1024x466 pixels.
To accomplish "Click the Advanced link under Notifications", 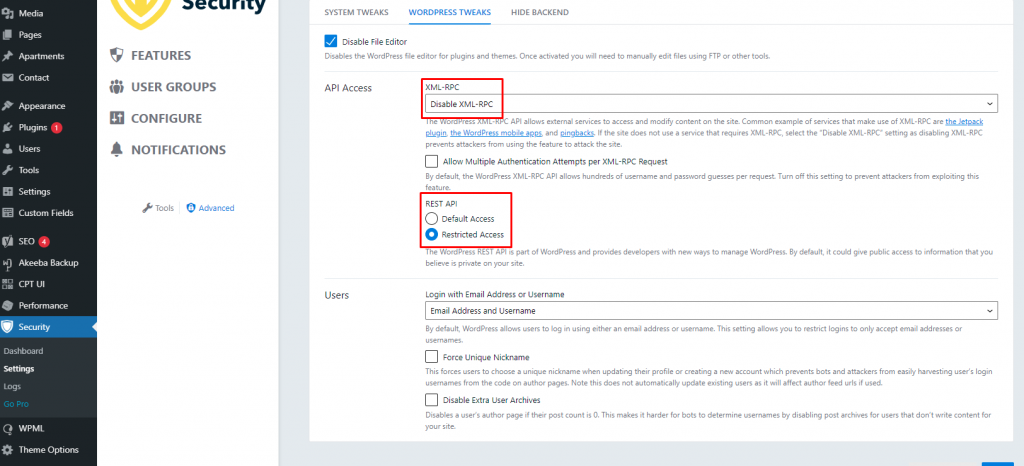I will click(216, 208).
